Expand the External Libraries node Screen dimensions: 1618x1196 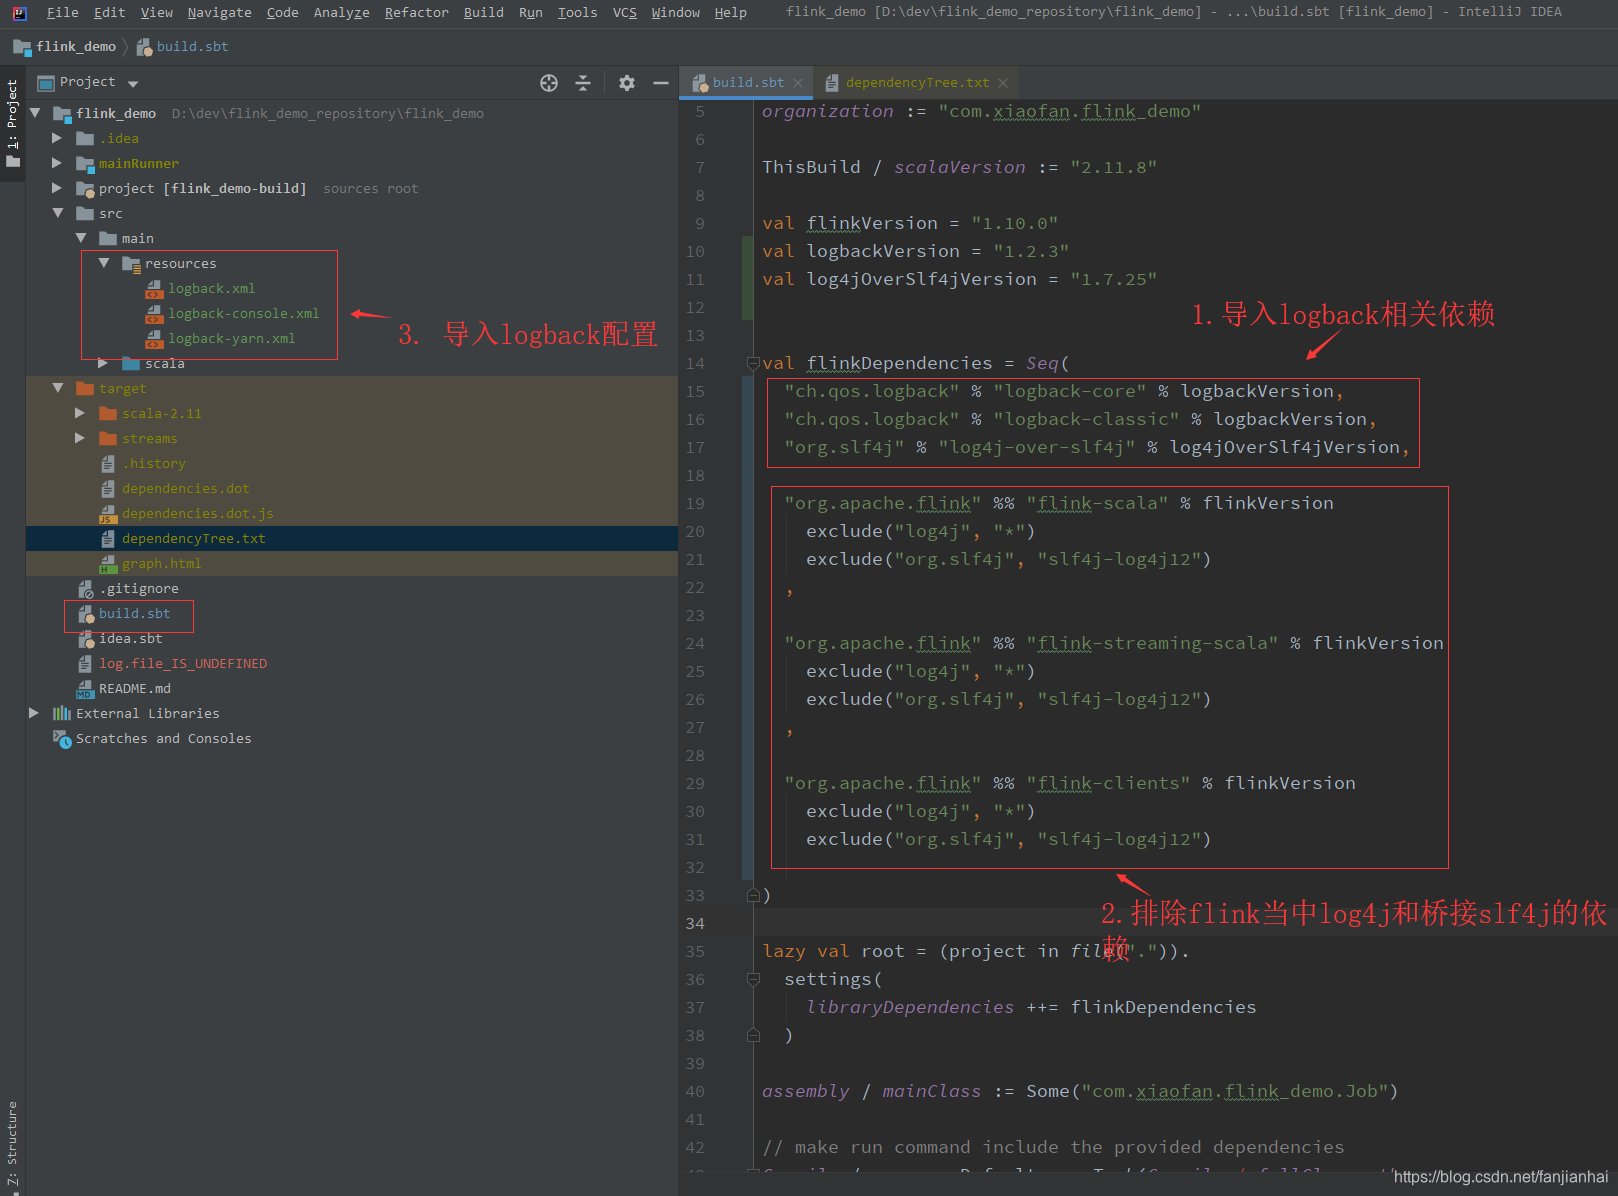click(34, 713)
